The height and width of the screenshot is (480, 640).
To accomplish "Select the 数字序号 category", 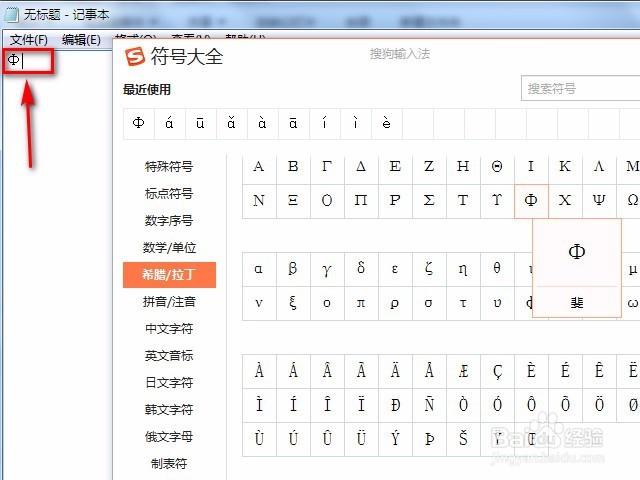I will coord(169,220).
